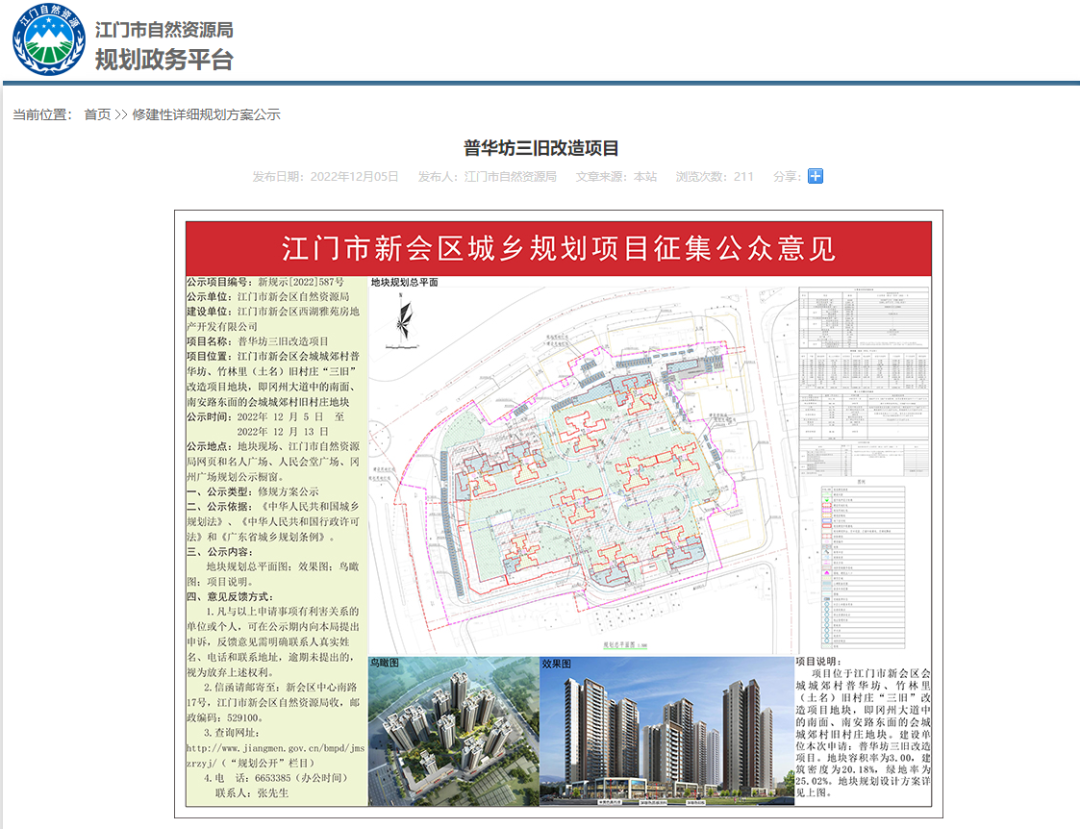Image resolution: width=1080 pixels, height=829 pixels.
Task: Click the red banner 江门市新会区城乡规划项目征集公众意见
Action: pyautogui.click(x=559, y=249)
